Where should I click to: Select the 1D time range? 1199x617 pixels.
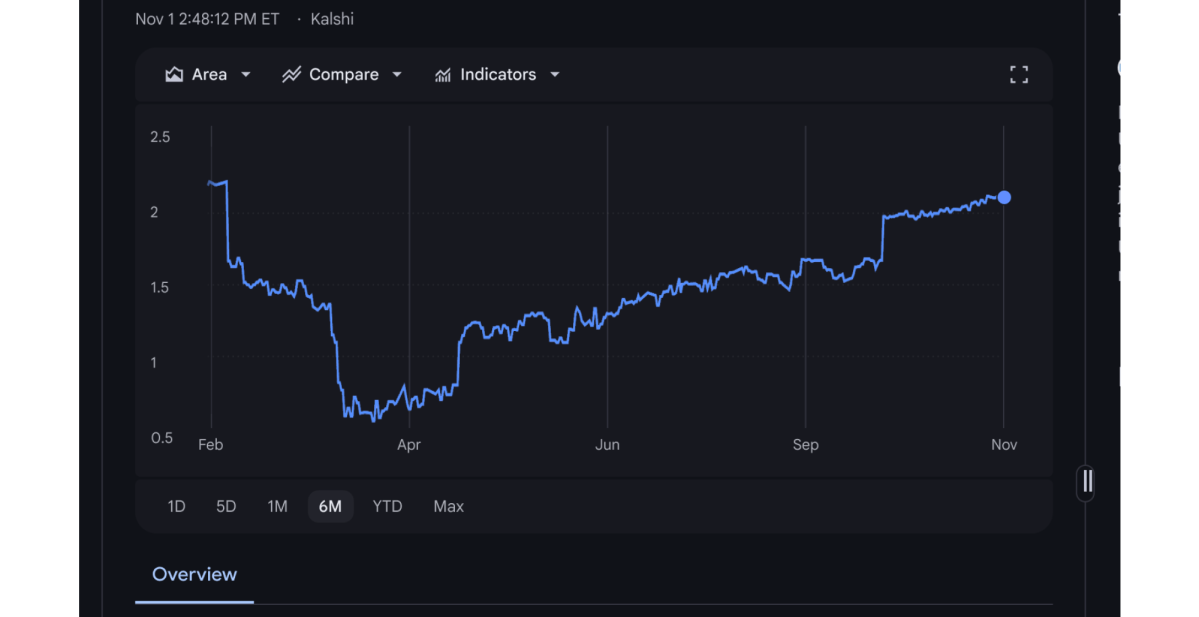[176, 506]
